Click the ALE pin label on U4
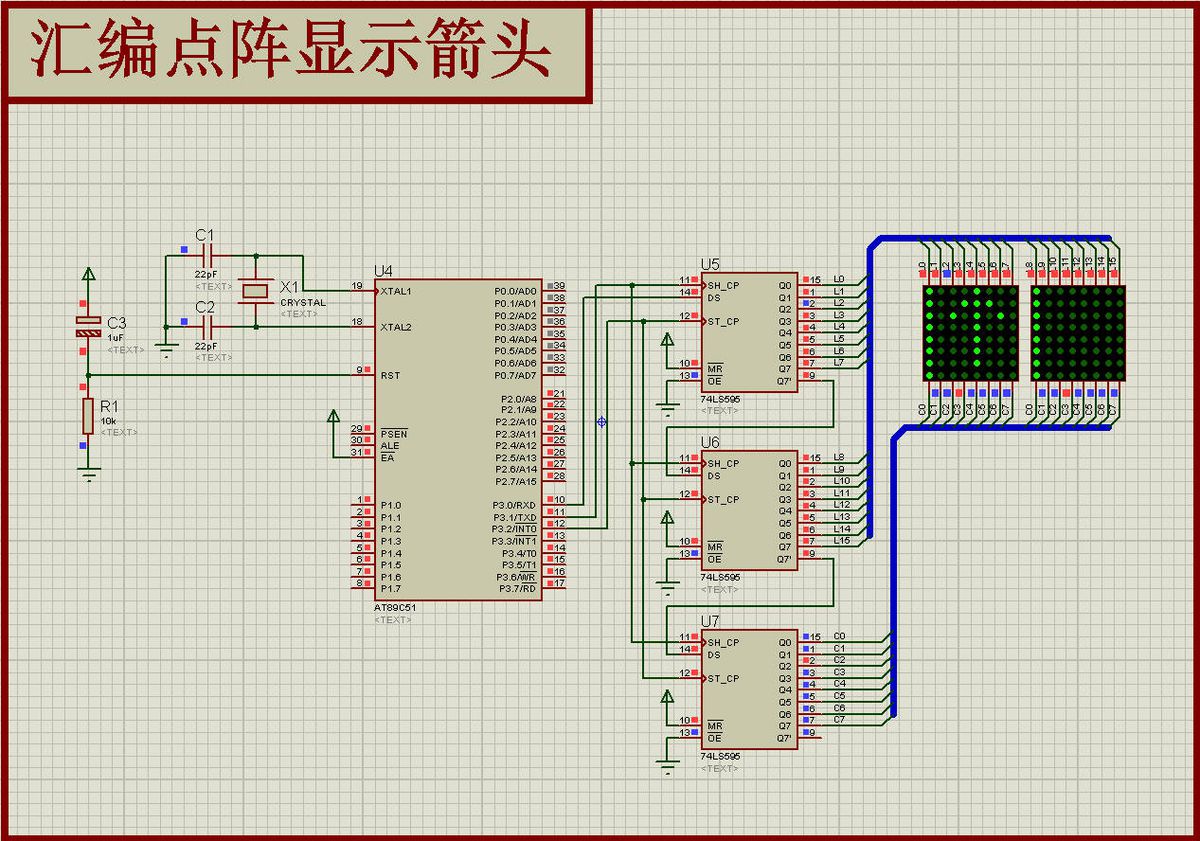 [x=389, y=446]
